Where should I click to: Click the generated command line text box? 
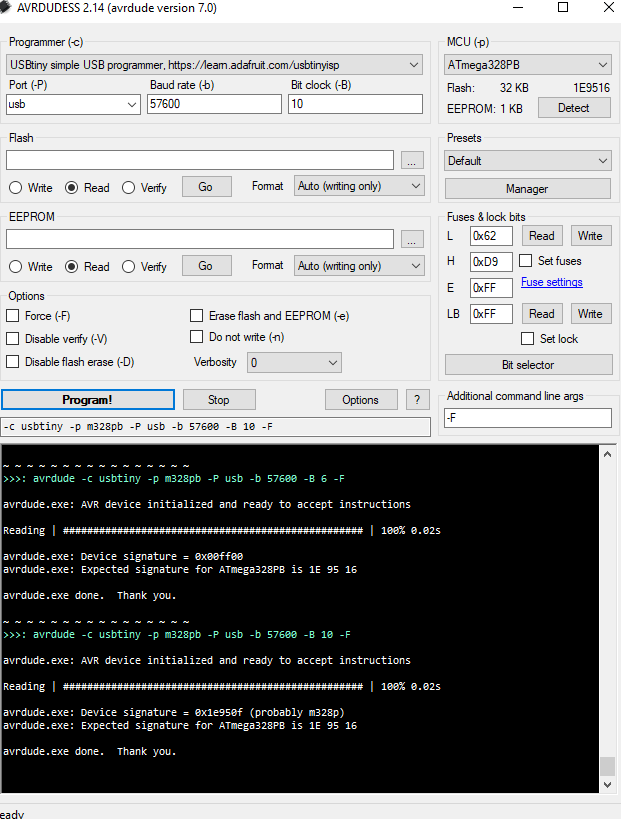pyautogui.click(x=216, y=427)
